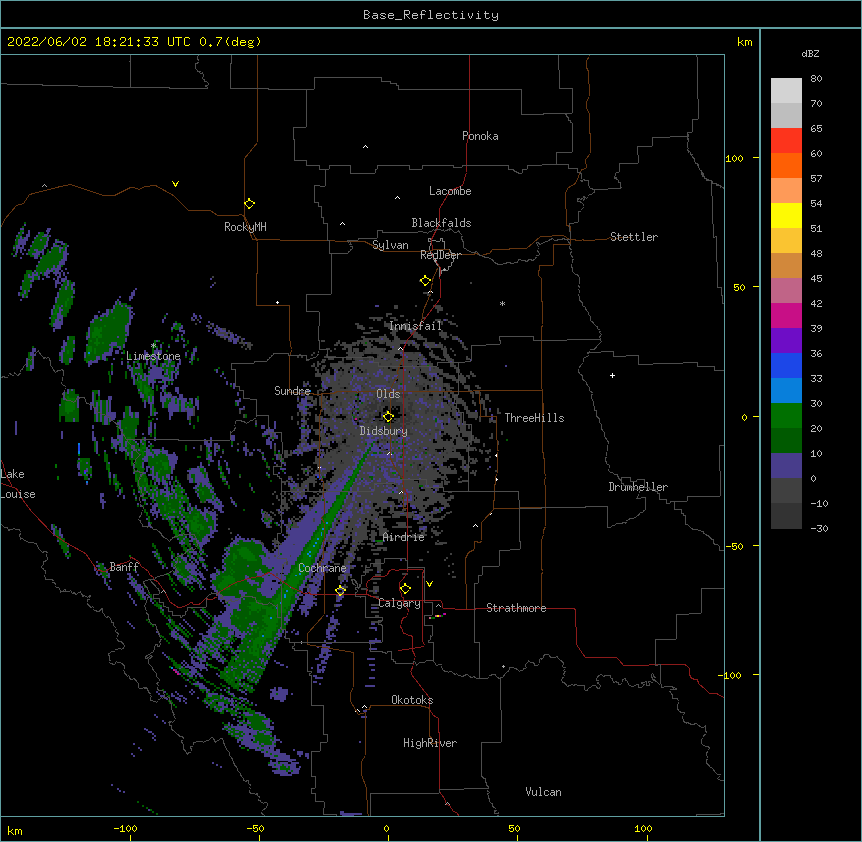The height and width of the screenshot is (842, 862).
Task: Click the light gray 70-80 dBZ swatch
Action: pos(786,91)
